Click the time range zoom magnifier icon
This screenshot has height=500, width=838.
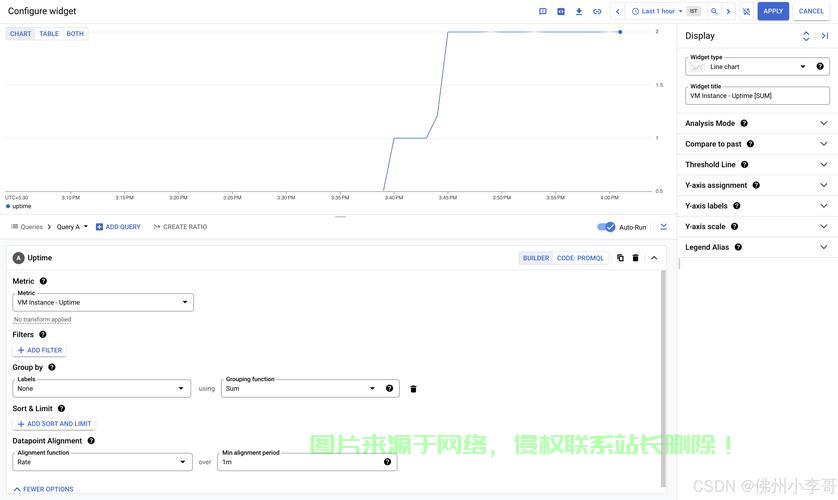click(714, 11)
